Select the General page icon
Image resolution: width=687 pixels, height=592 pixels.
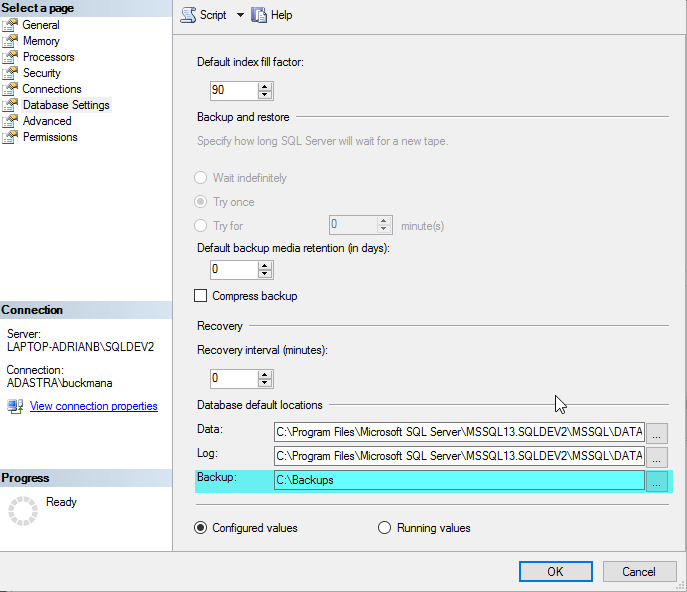pyautogui.click(x=11, y=25)
